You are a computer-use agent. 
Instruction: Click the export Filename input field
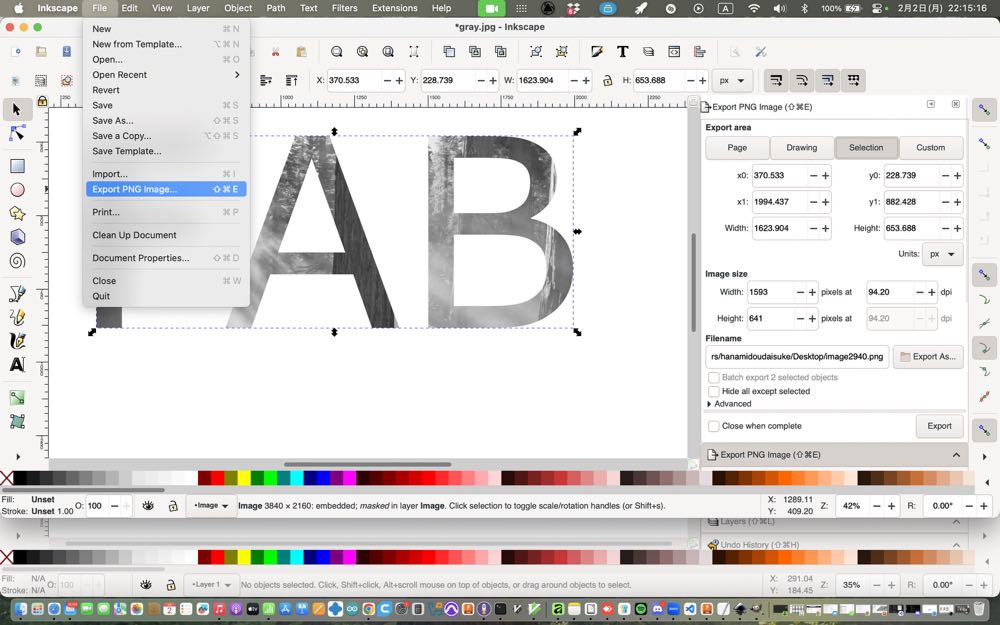[797, 357]
